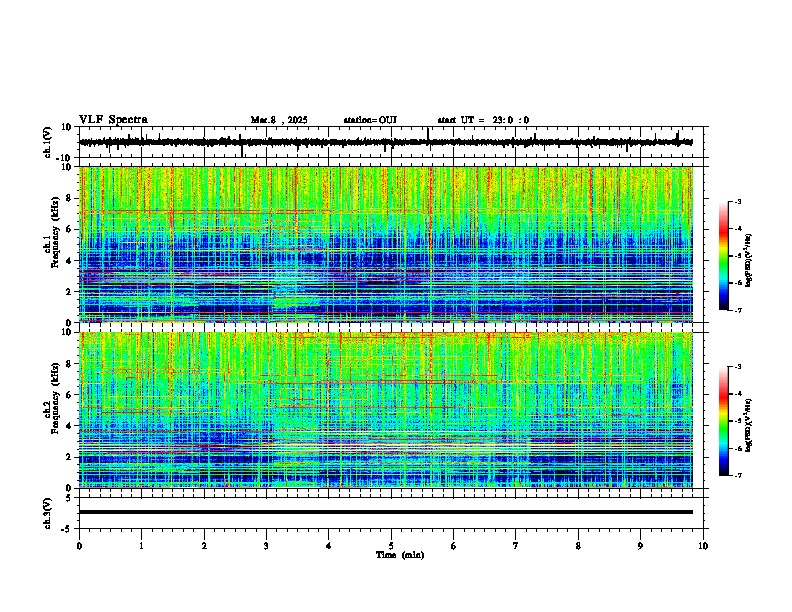
Task: Click time axis tick label "6"
Action: click(x=454, y=546)
